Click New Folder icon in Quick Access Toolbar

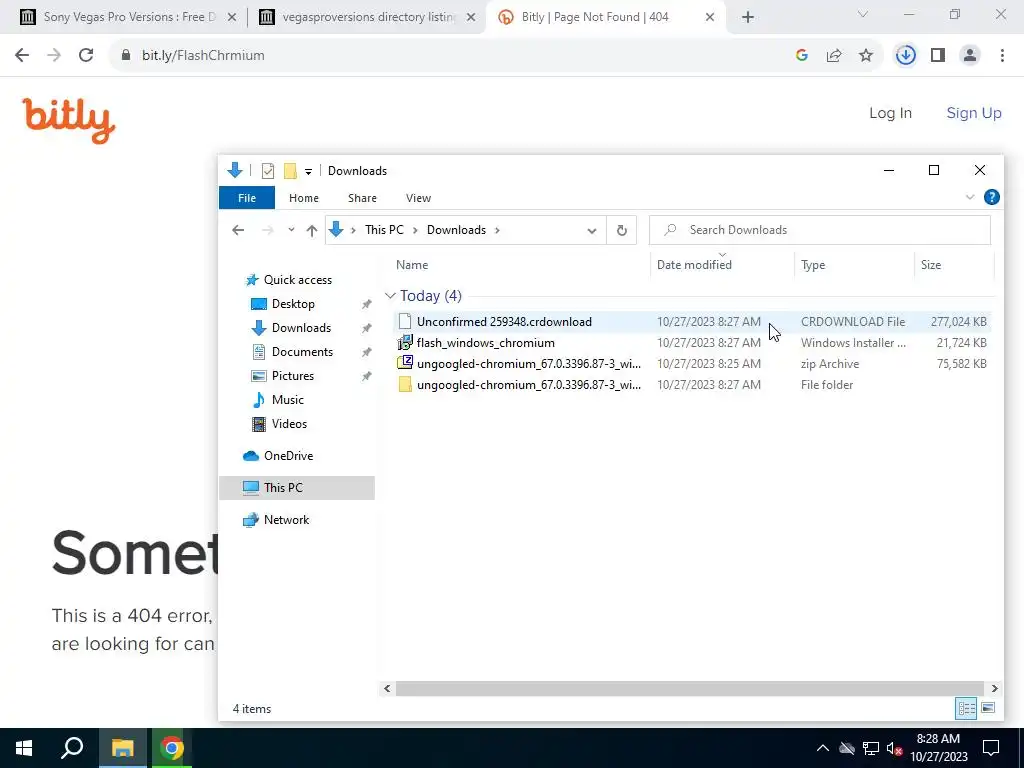point(290,171)
